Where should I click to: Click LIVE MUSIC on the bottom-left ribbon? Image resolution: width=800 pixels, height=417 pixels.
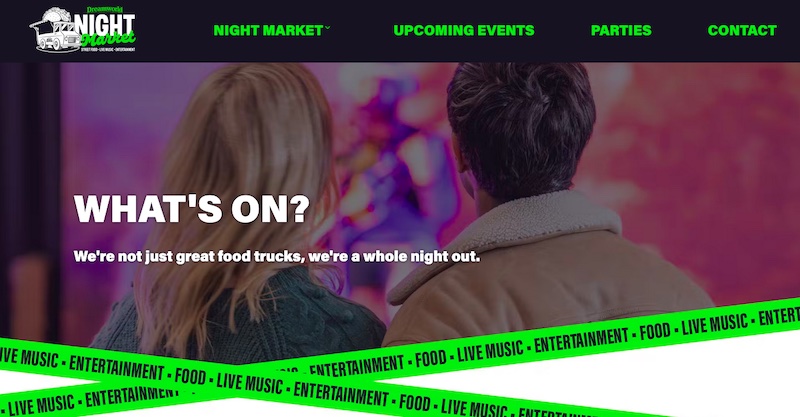(x=41, y=405)
